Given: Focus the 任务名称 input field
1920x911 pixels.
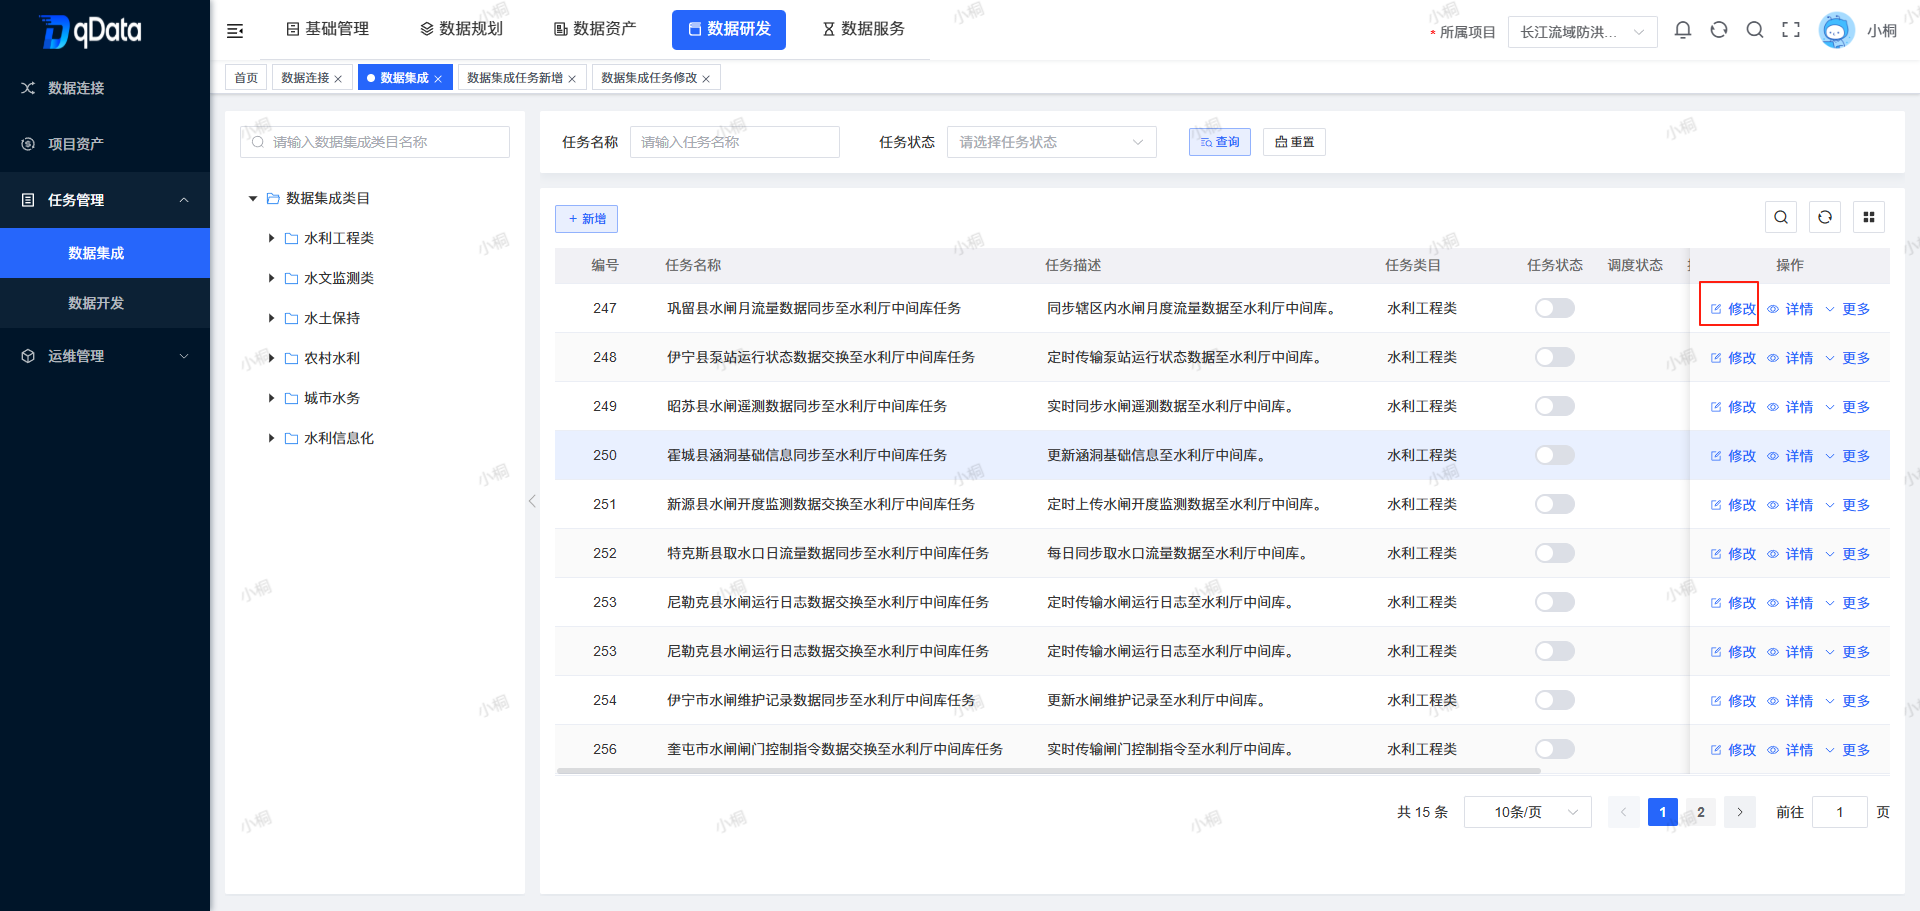Looking at the screenshot, I should [x=735, y=142].
